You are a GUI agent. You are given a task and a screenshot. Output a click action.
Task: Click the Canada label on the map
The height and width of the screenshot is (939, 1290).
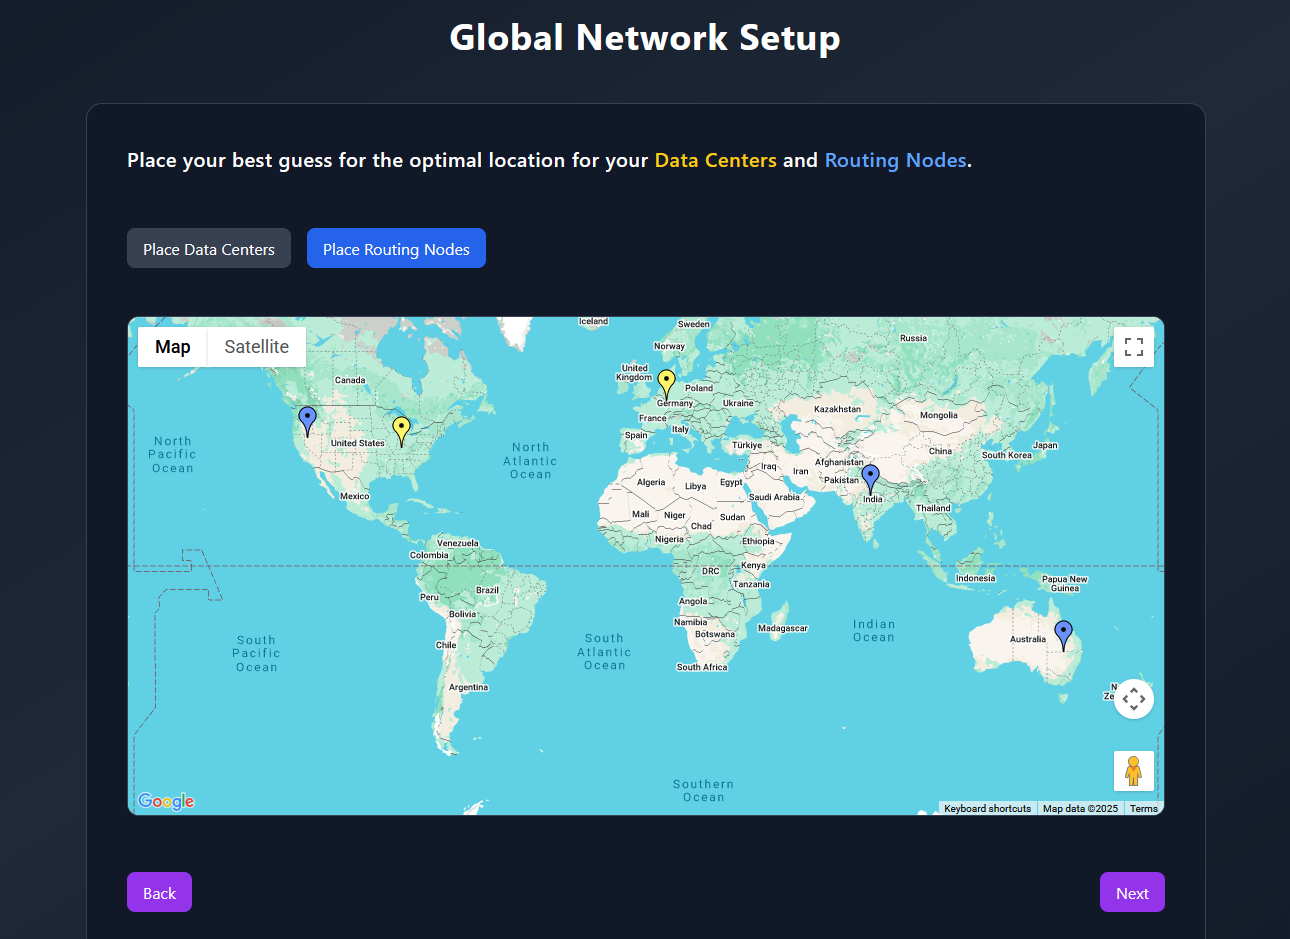click(350, 380)
